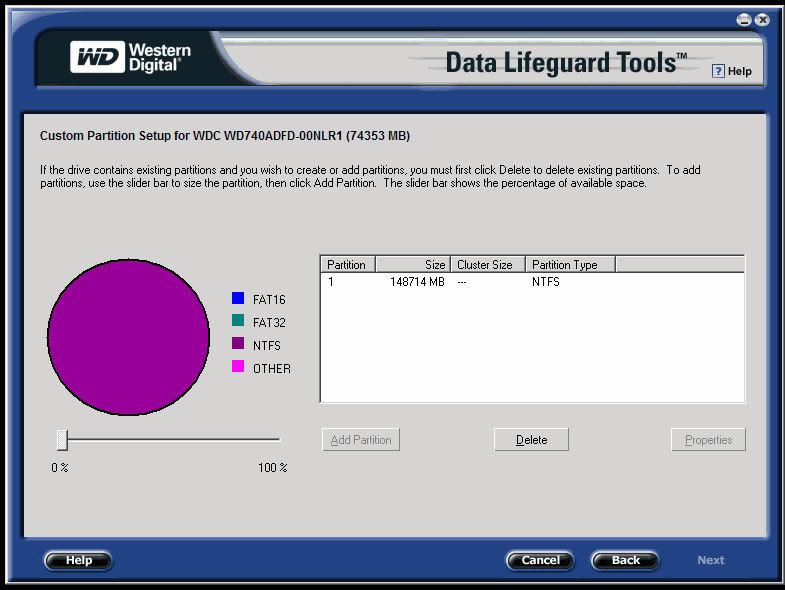Click the Data Lifeguard Tools title
The width and height of the screenshot is (785, 590).
566,63
